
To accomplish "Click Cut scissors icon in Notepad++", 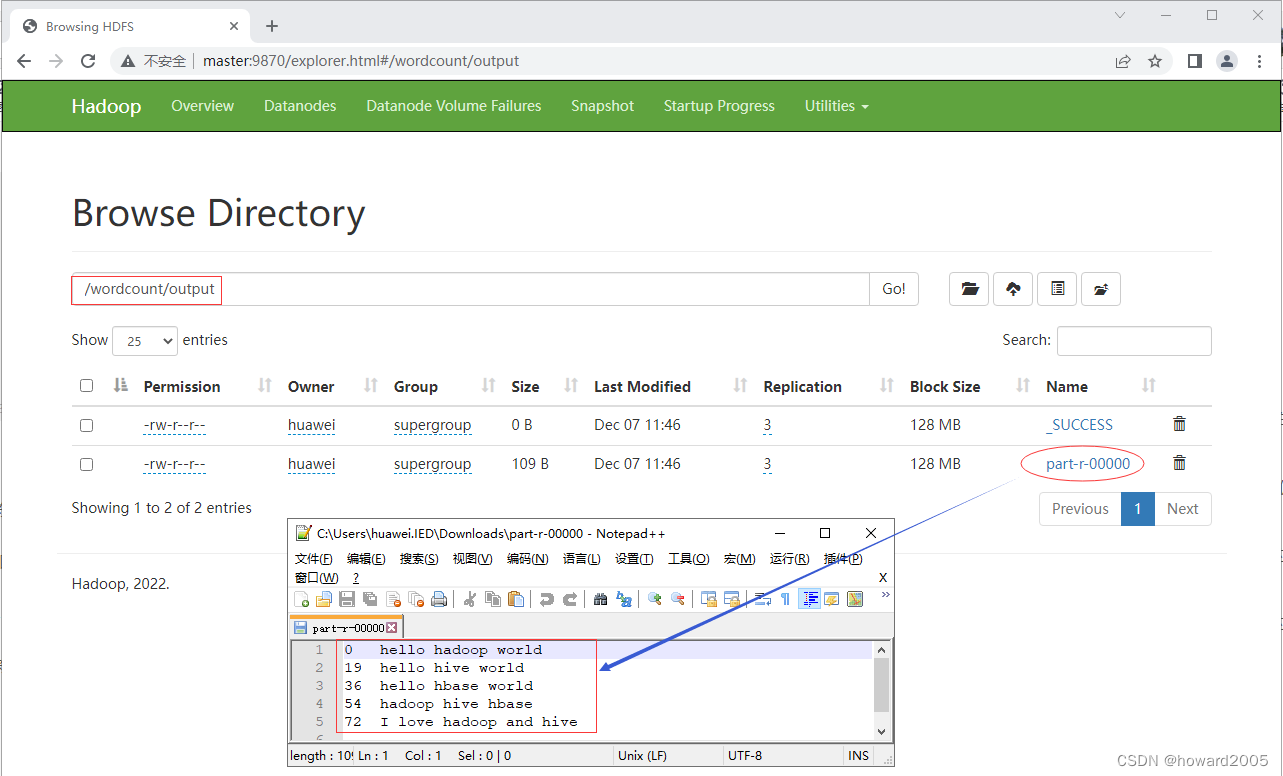I will click(469, 599).
